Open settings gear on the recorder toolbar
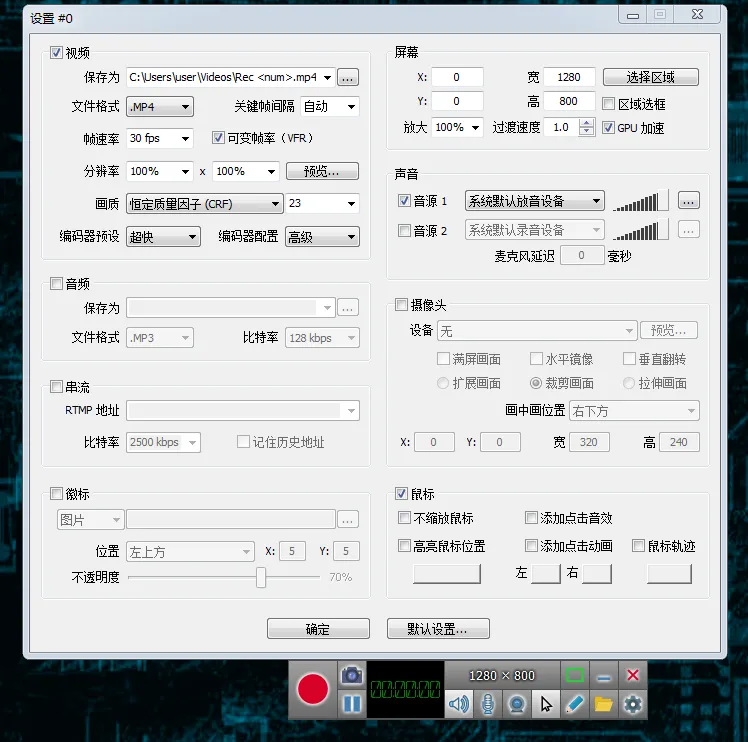 point(633,704)
